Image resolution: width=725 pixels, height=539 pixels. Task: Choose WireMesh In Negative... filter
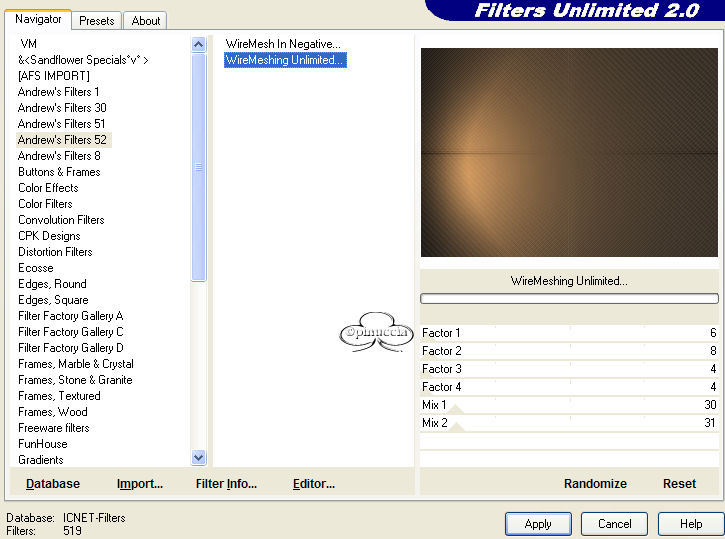(283, 44)
